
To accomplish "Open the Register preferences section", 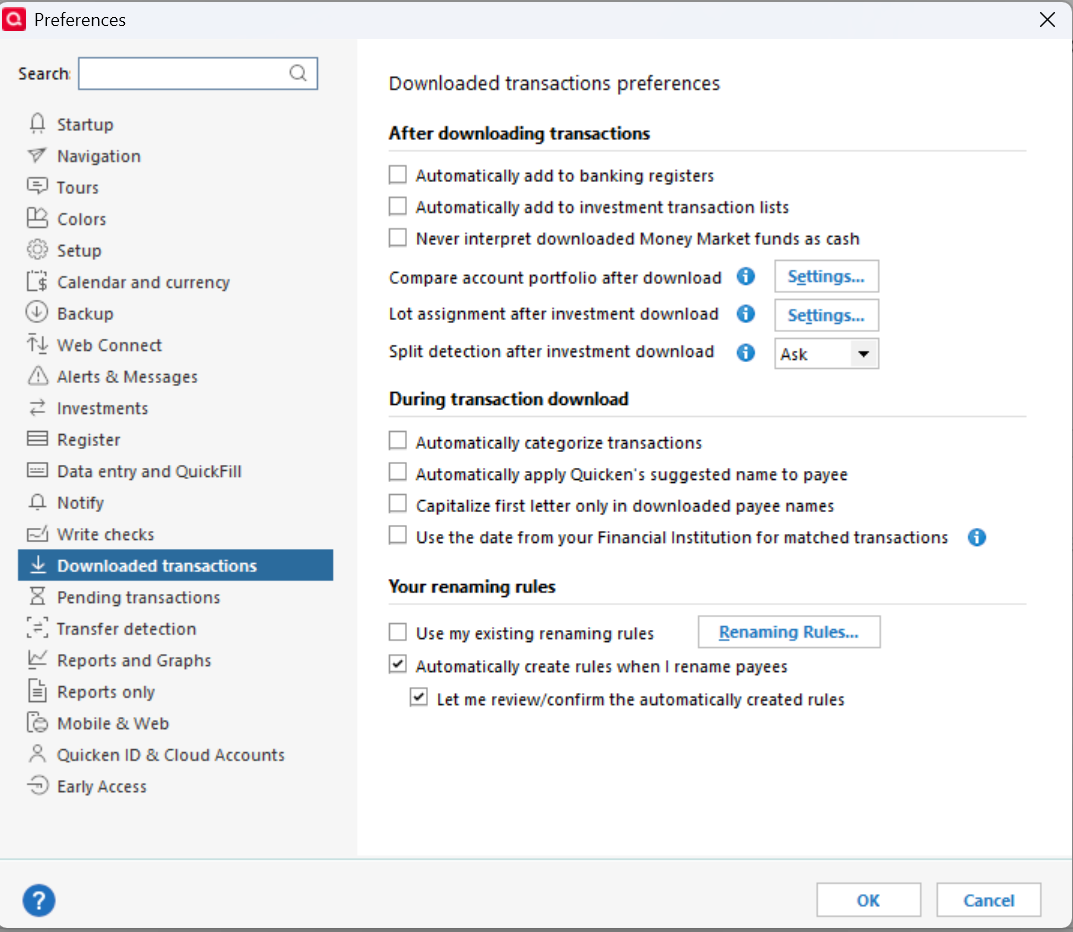I will pos(175,439).
